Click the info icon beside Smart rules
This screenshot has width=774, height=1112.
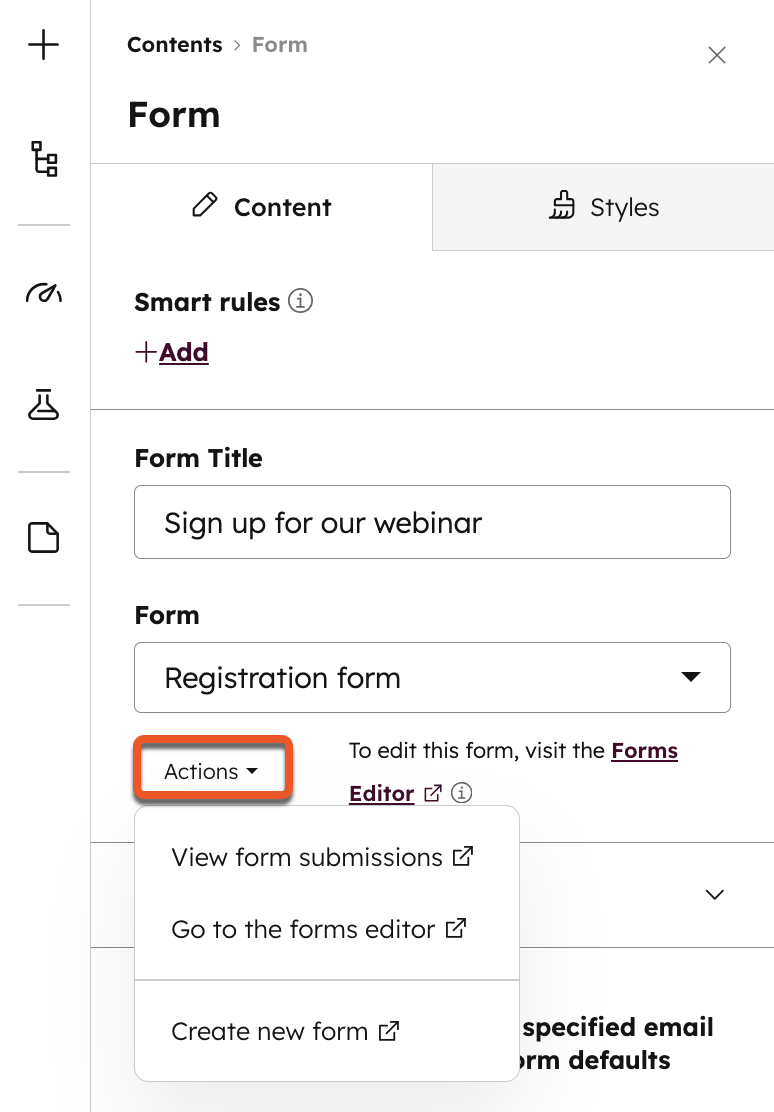(300, 301)
